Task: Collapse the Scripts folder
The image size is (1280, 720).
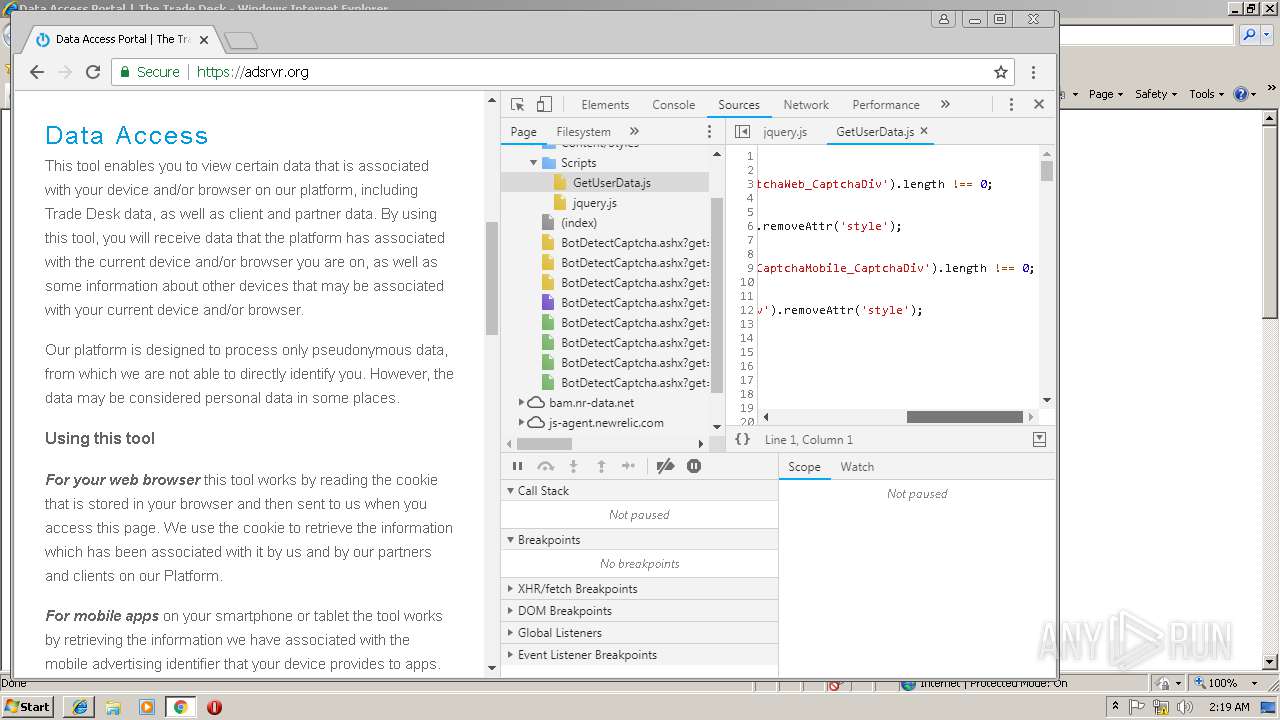Action: pos(534,162)
